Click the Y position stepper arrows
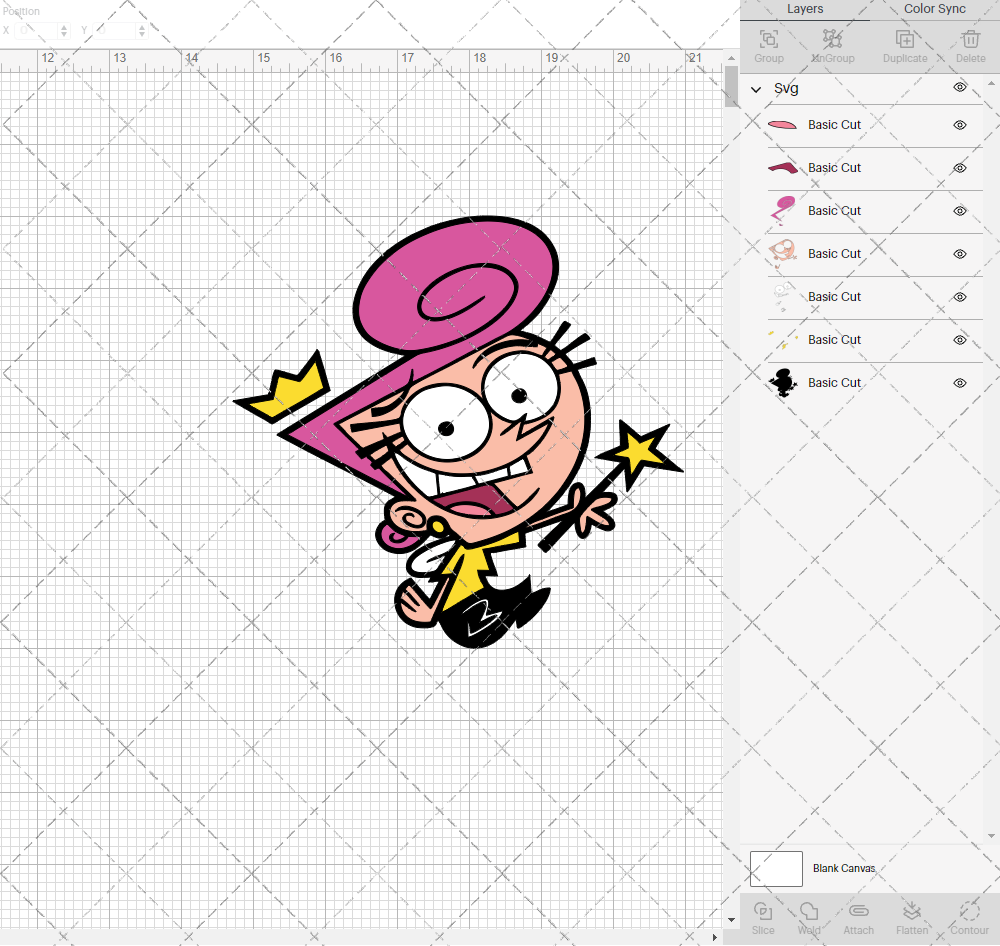 tap(142, 30)
